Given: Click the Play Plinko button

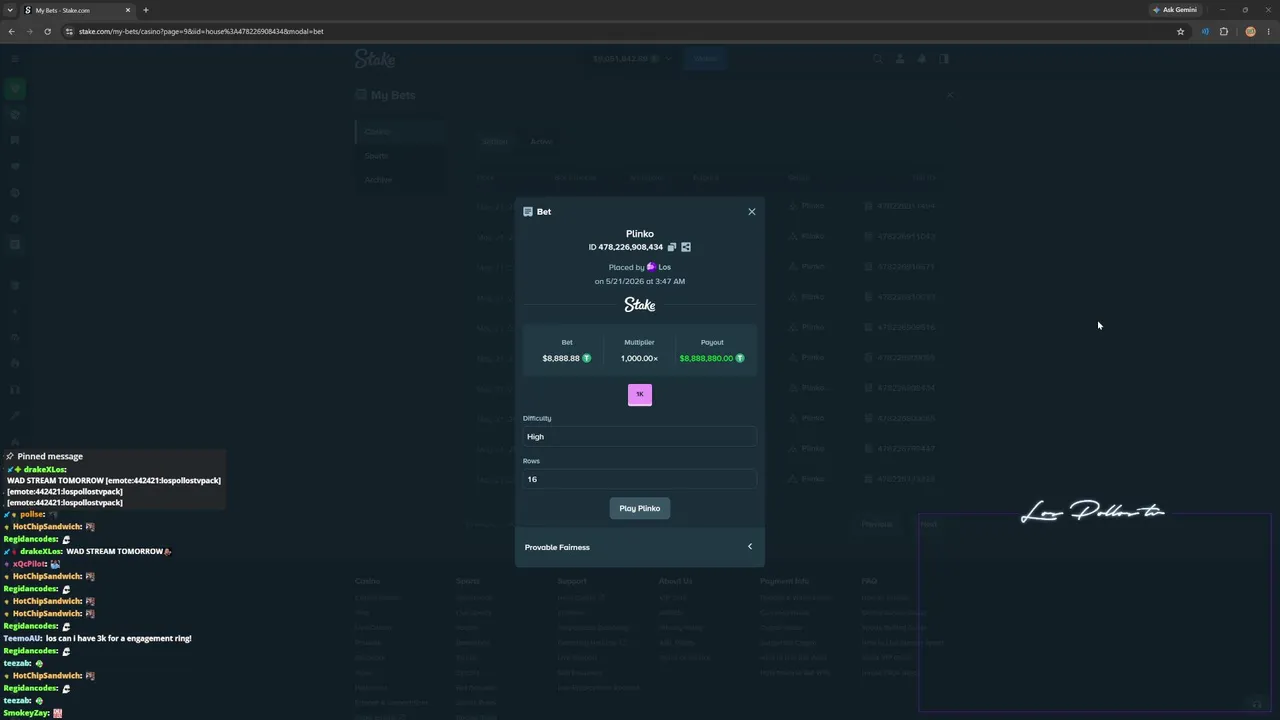Looking at the screenshot, I should click(x=640, y=508).
